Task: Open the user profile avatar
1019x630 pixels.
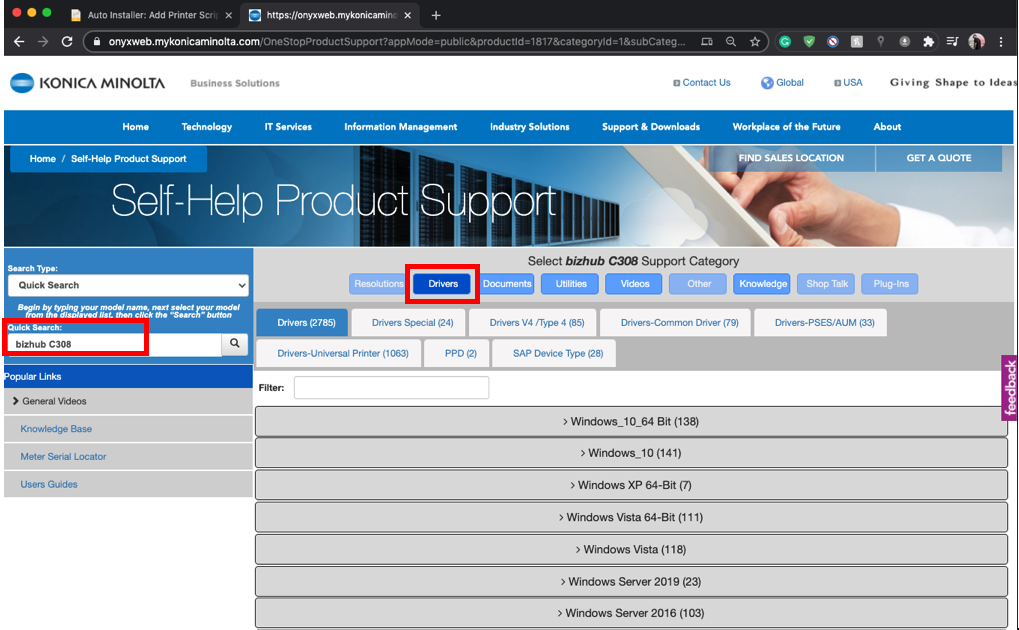Action: pos(976,42)
